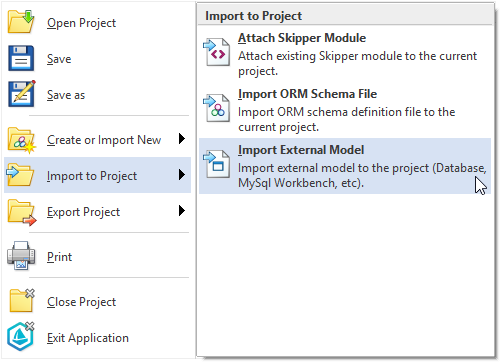
Task: Click the Import to Project folder icon
Action: pos(20,174)
